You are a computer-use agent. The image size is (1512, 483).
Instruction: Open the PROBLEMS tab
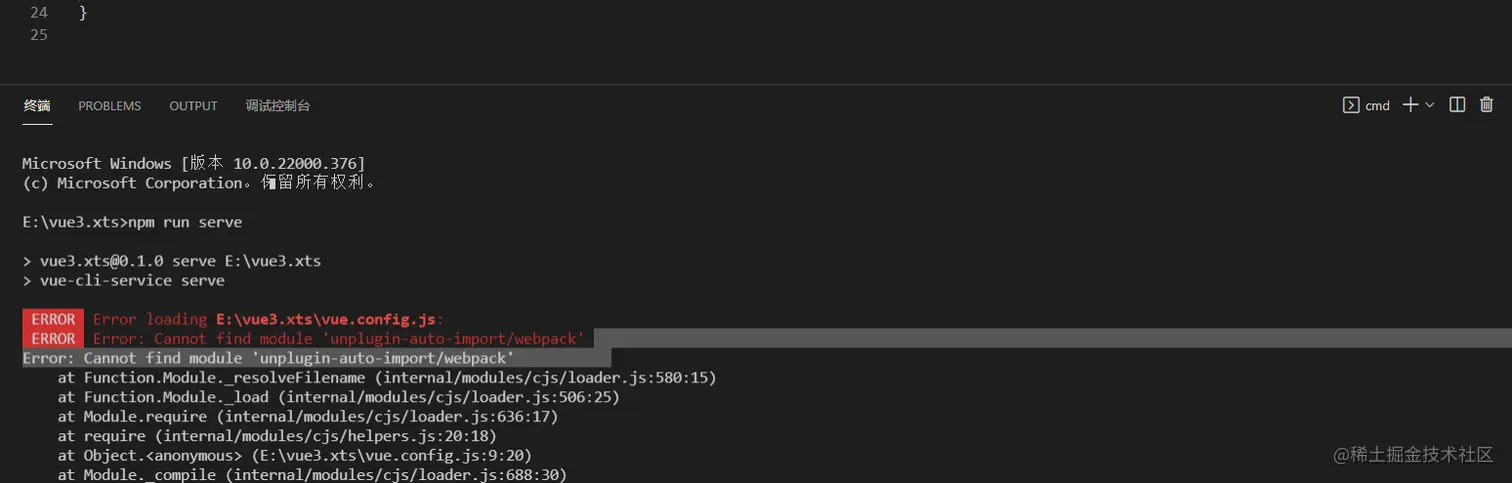point(110,106)
